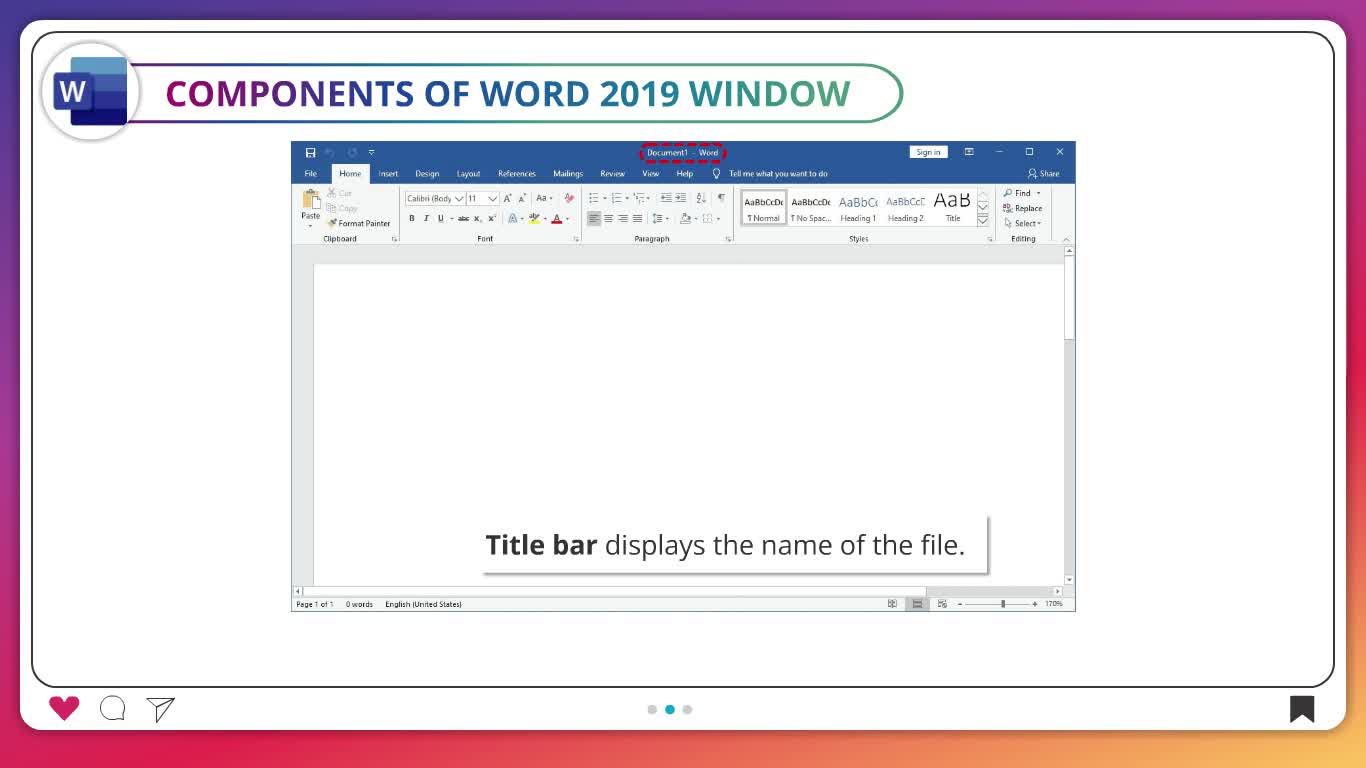Toggle Italic formatting
Screen dimensions: 1366x768
425,218
